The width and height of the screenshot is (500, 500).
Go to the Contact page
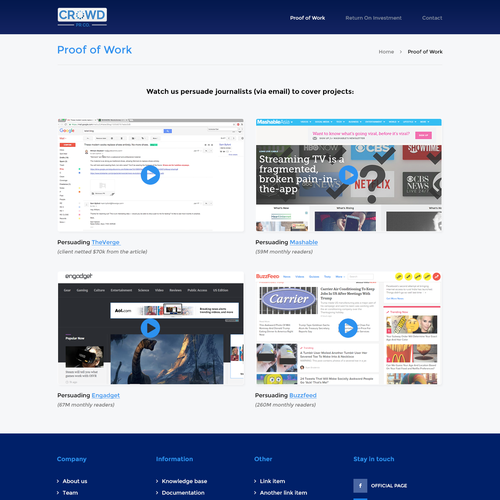click(x=432, y=18)
